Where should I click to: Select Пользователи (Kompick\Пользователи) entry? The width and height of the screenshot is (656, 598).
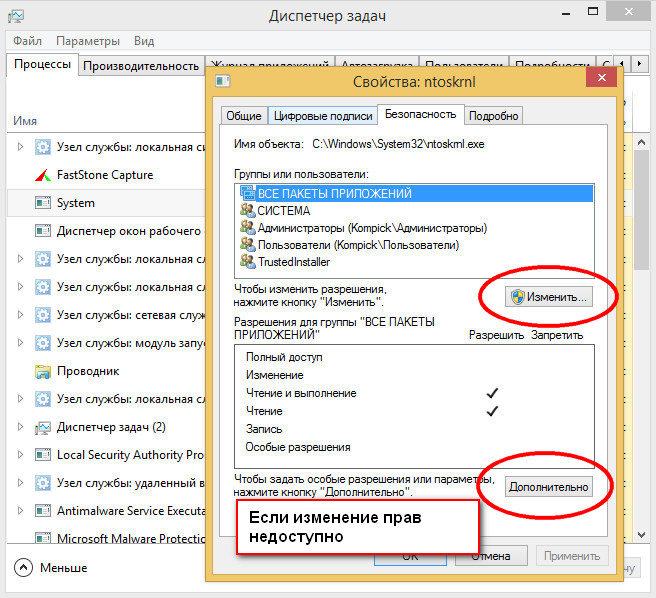[x=359, y=245]
